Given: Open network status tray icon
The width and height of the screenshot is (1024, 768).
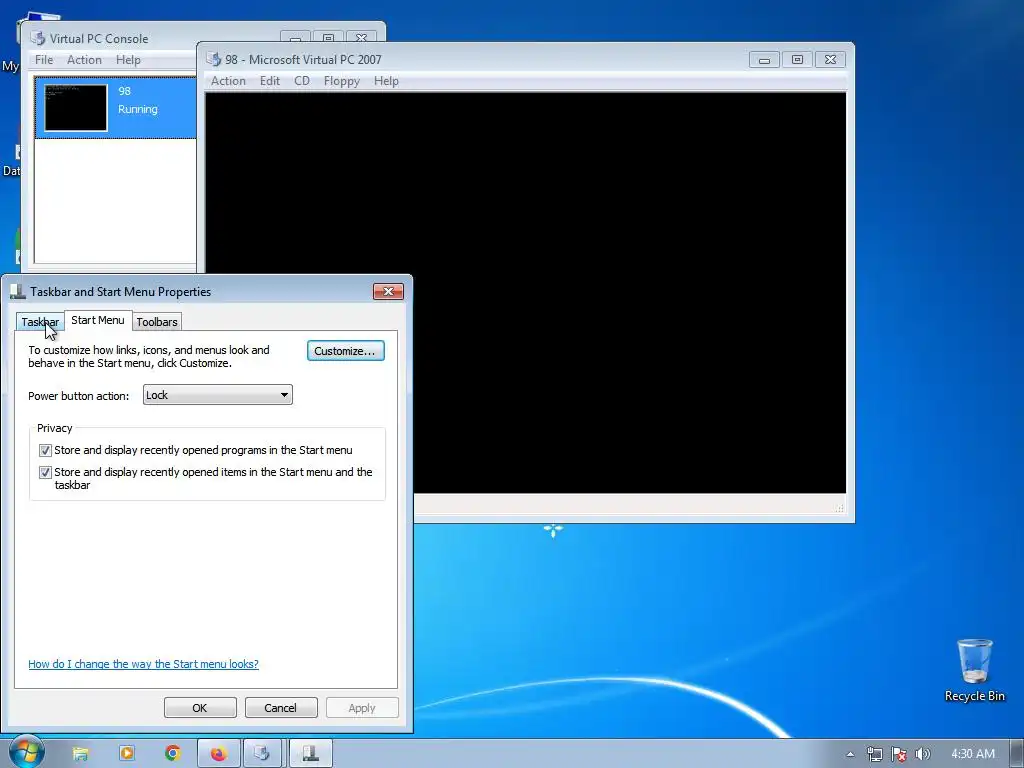Looking at the screenshot, I should click(874, 754).
